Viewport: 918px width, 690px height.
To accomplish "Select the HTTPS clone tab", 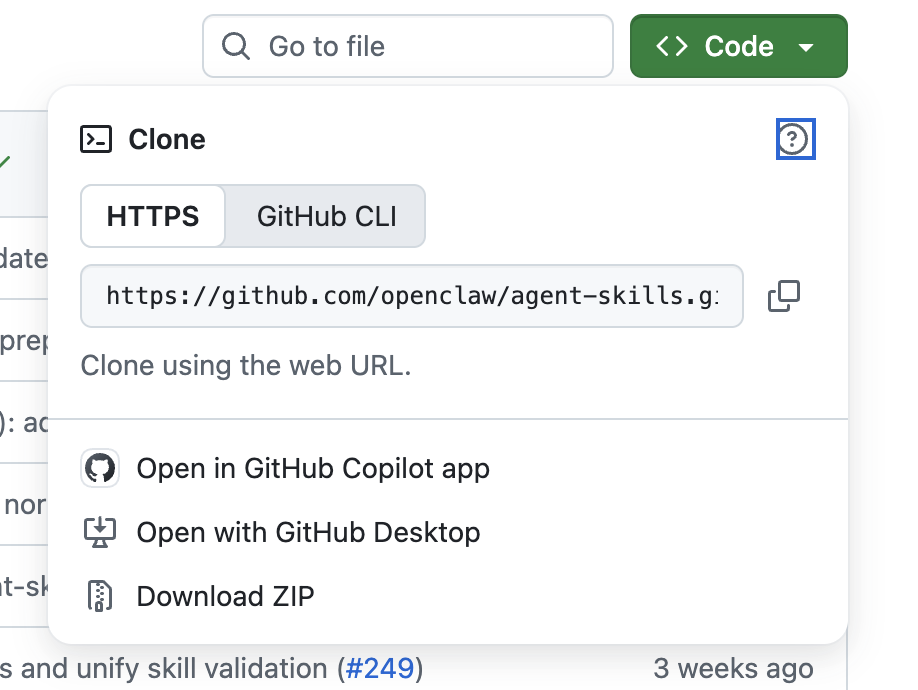I will [x=153, y=216].
